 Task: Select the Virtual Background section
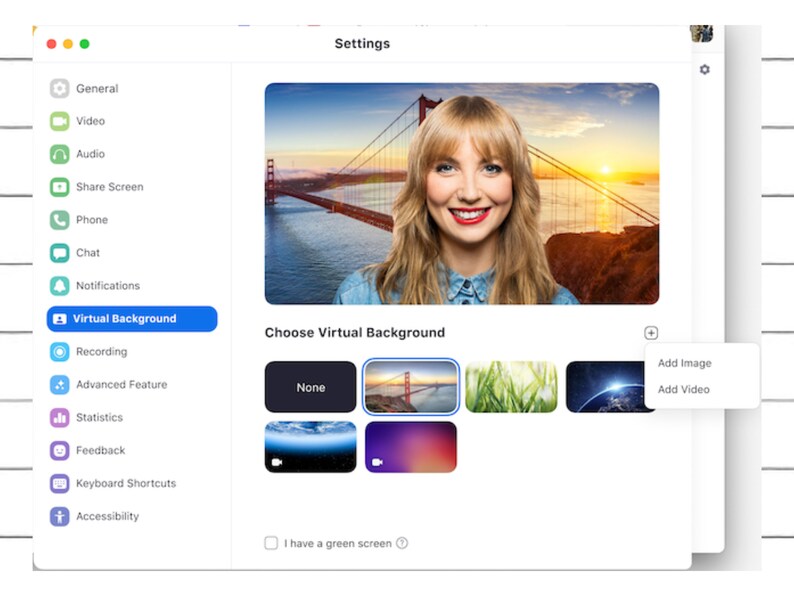tap(132, 319)
